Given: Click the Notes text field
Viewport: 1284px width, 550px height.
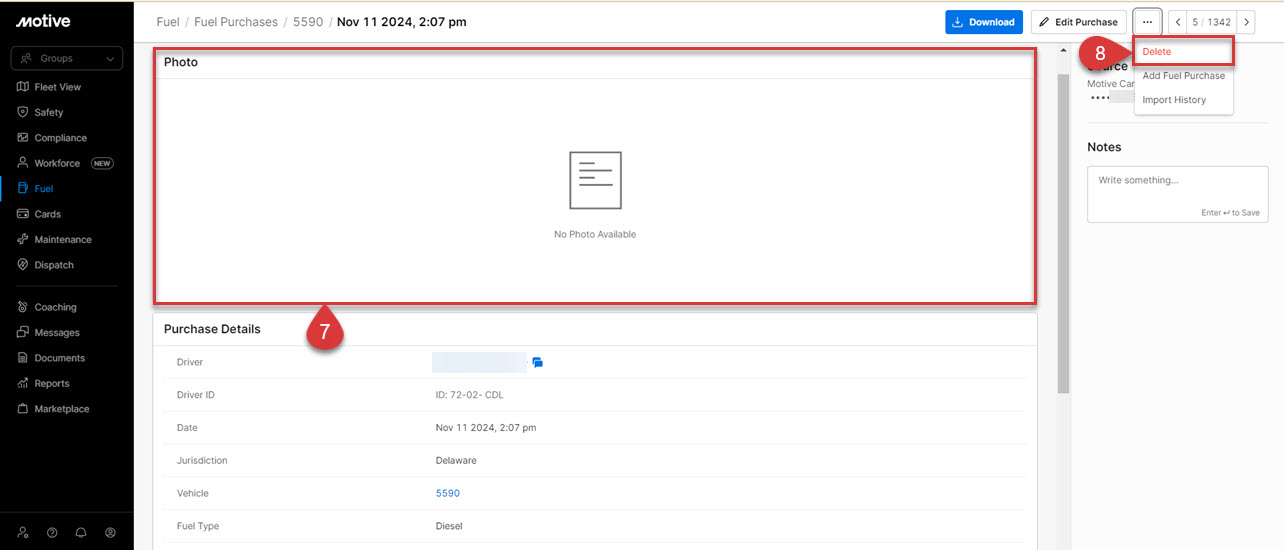Looking at the screenshot, I should (1178, 194).
